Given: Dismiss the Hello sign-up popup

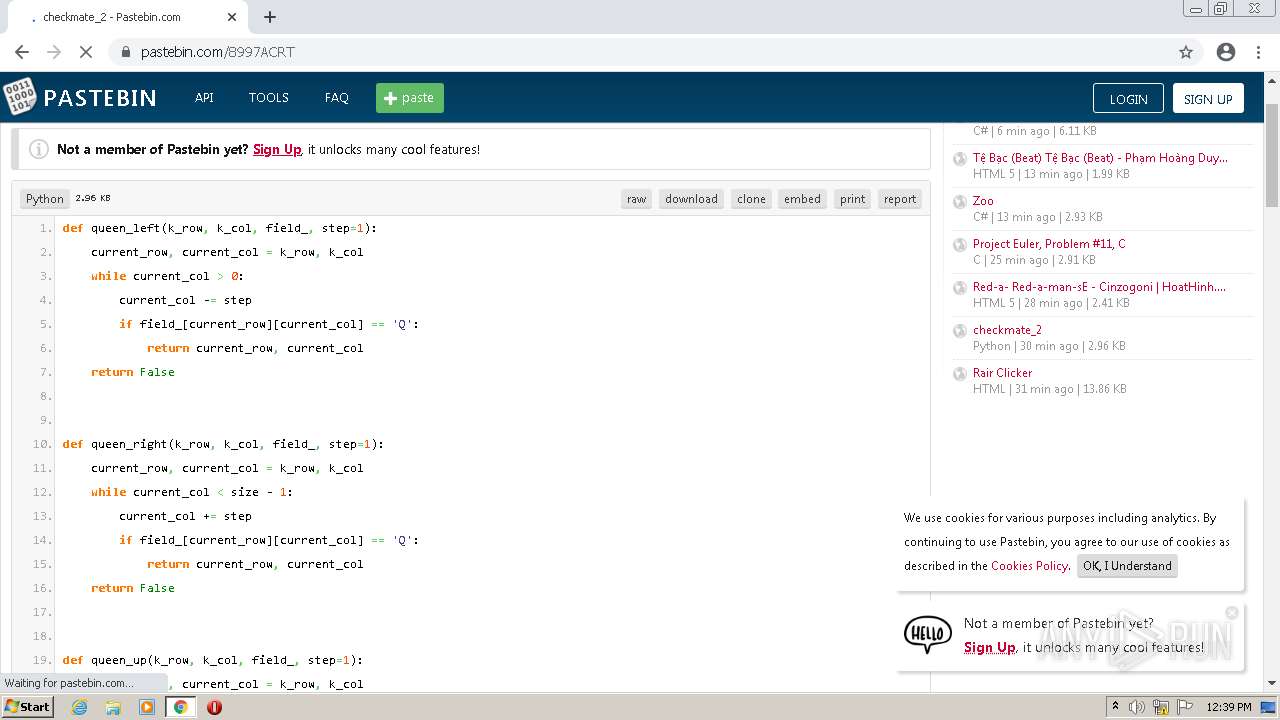Looking at the screenshot, I should [x=1232, y=612].
